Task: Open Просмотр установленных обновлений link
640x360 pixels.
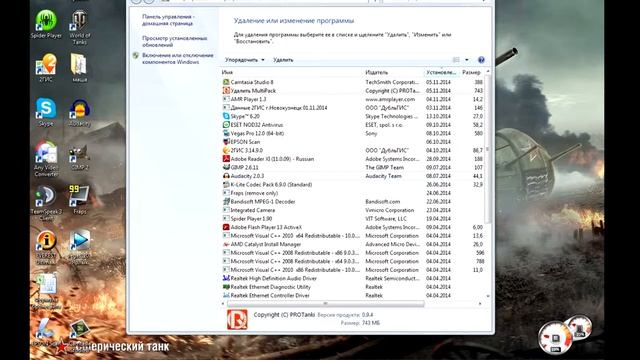Action: coord(174,42)
